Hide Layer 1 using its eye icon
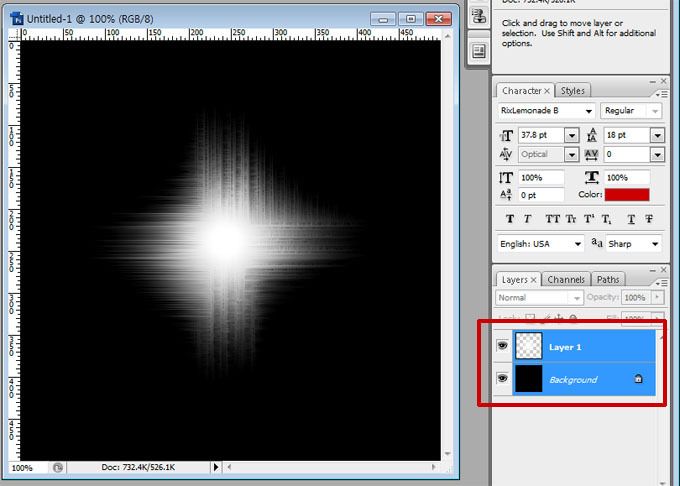The height and width of the screenshot is (486, 680). pos(502,346)
